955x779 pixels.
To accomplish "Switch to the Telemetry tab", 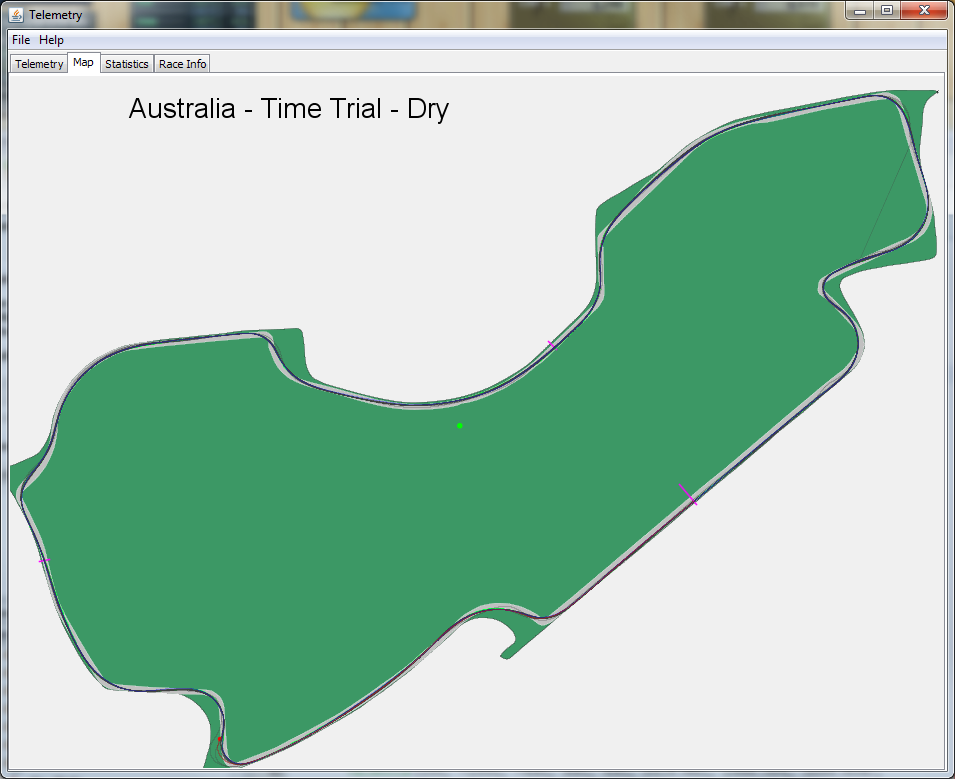I will pos(39,64).
